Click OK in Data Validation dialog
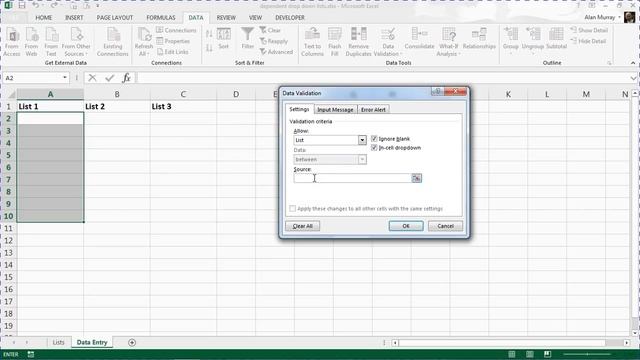Screen dimensions: 640x360 [406, 226]
